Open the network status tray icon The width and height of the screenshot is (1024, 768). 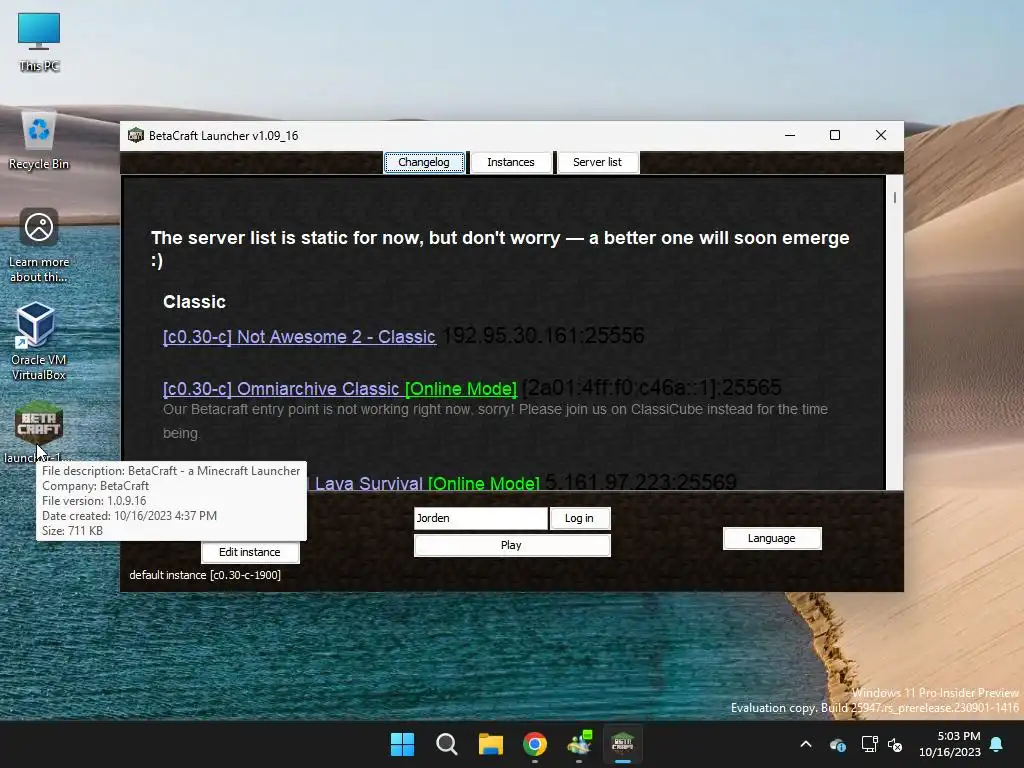coord(869,744)
